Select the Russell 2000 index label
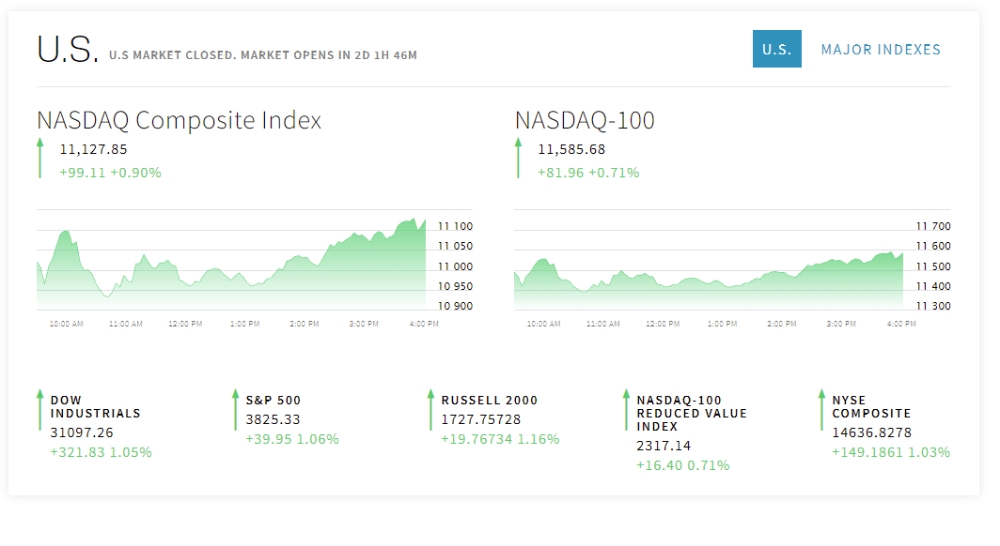Screen dimensions: 1000x546 tap(489, 400)
